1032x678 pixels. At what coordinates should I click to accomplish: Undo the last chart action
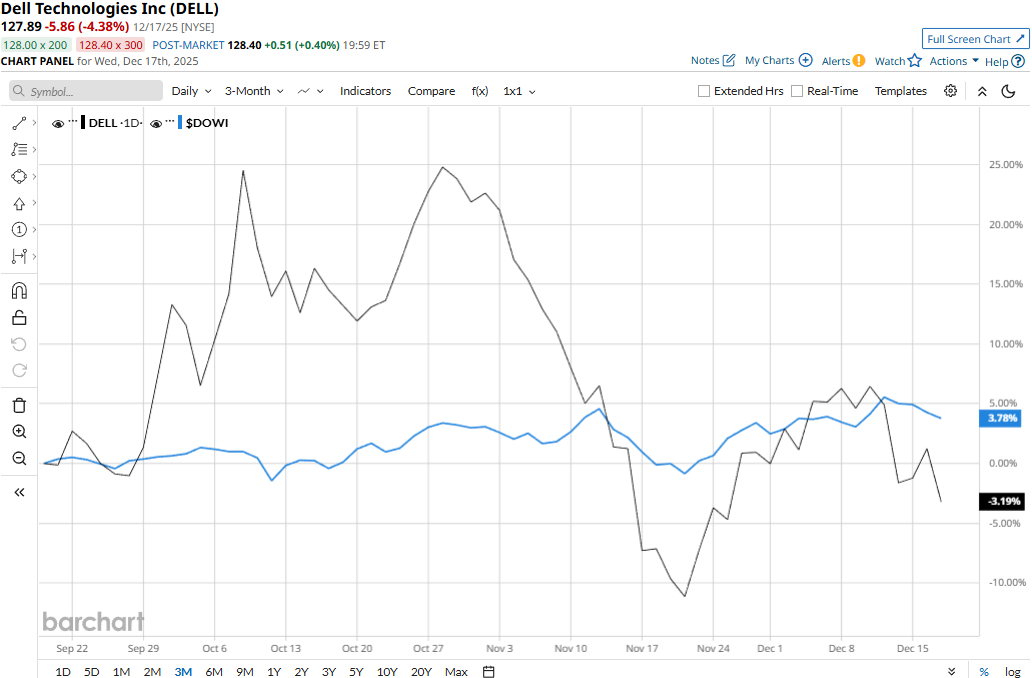[19, 344]
